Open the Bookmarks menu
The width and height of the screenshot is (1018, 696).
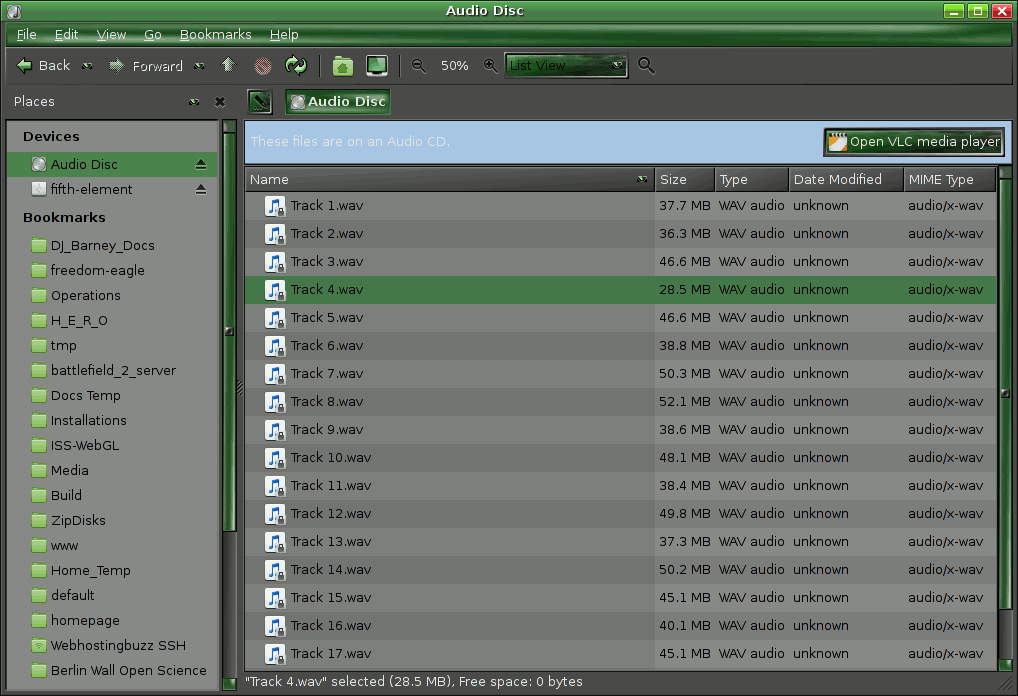pos(215,34)
